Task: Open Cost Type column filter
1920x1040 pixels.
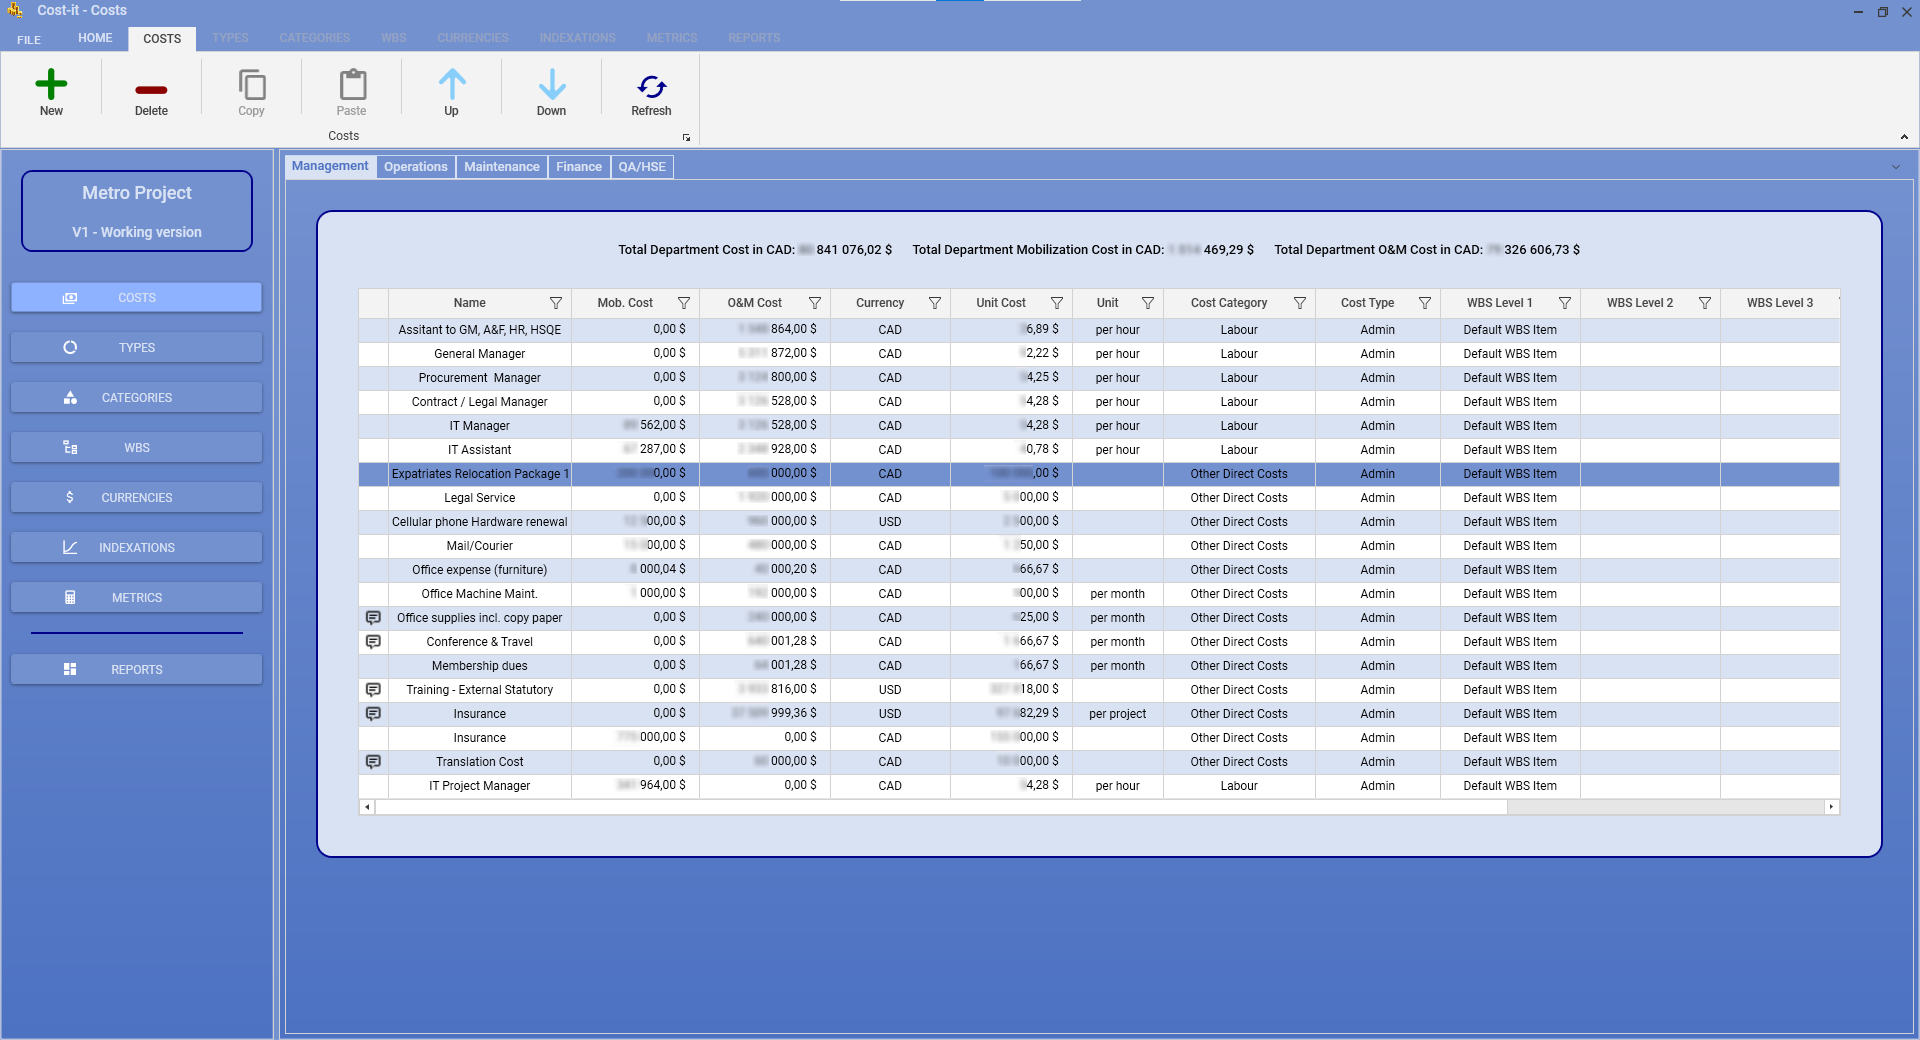Action: (x=1425, y=303)
